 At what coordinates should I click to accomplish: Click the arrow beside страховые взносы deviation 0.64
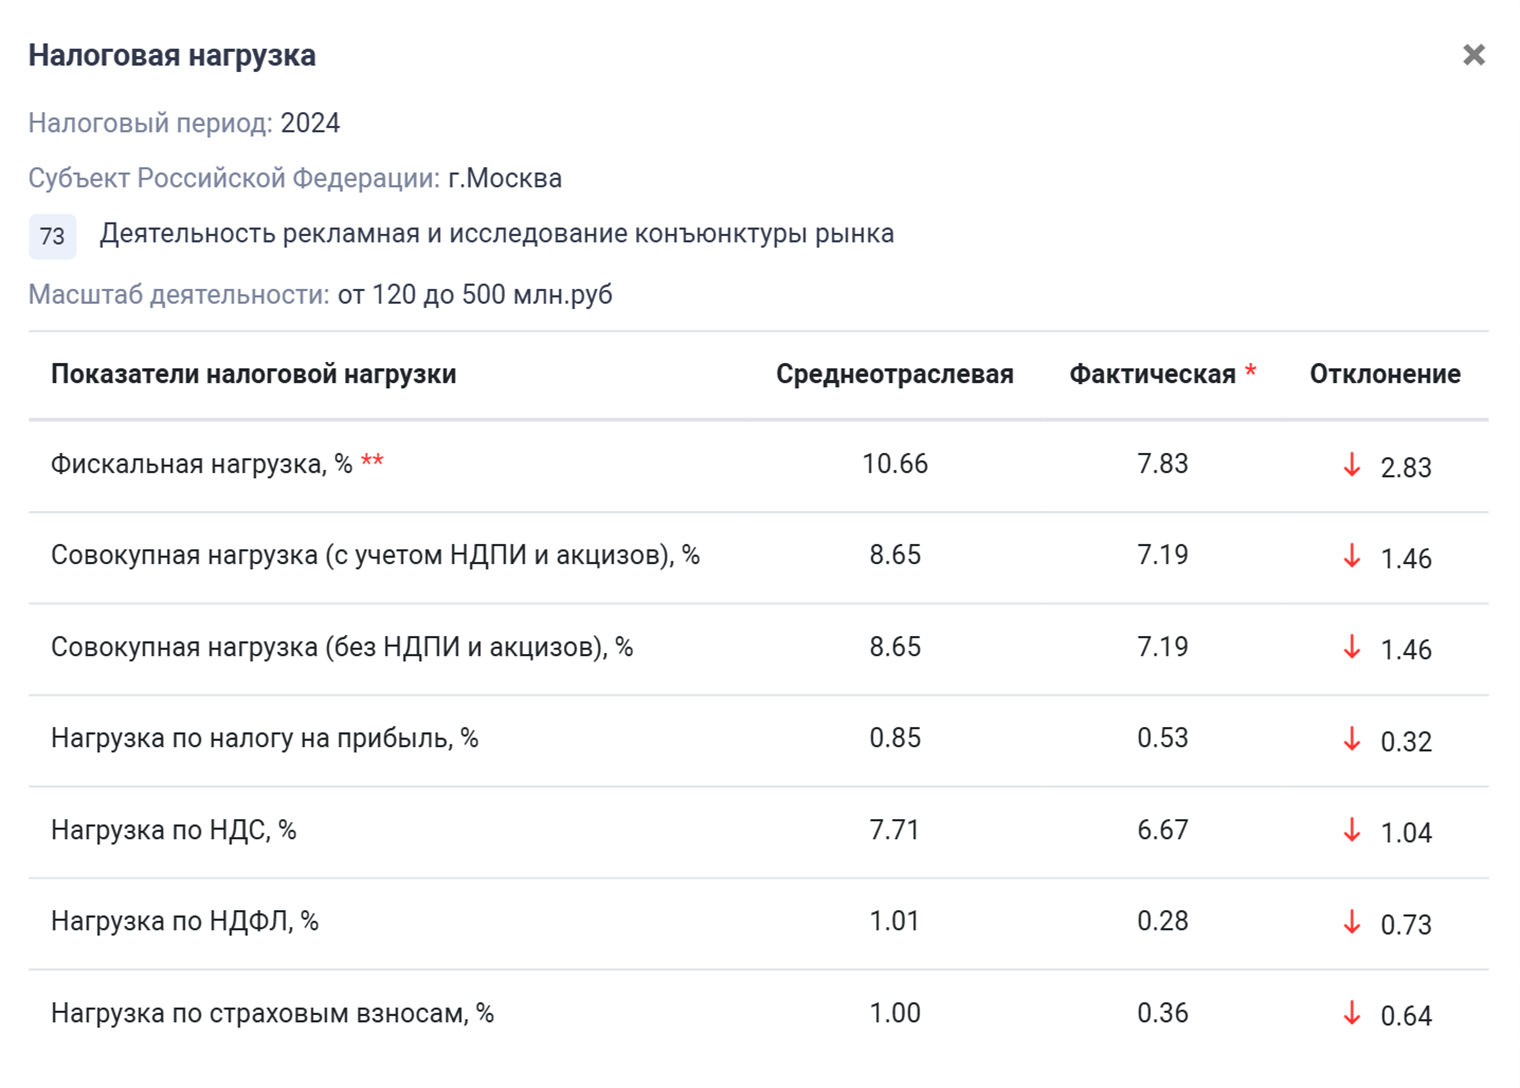click(x=1352, y=1013)
